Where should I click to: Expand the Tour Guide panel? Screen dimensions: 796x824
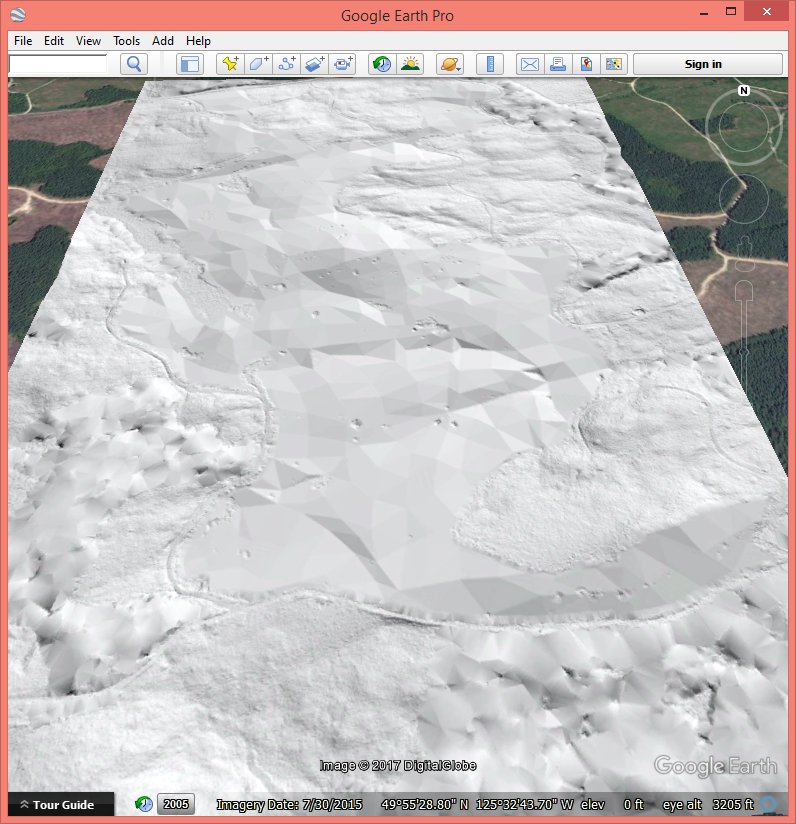pos(61,804)
